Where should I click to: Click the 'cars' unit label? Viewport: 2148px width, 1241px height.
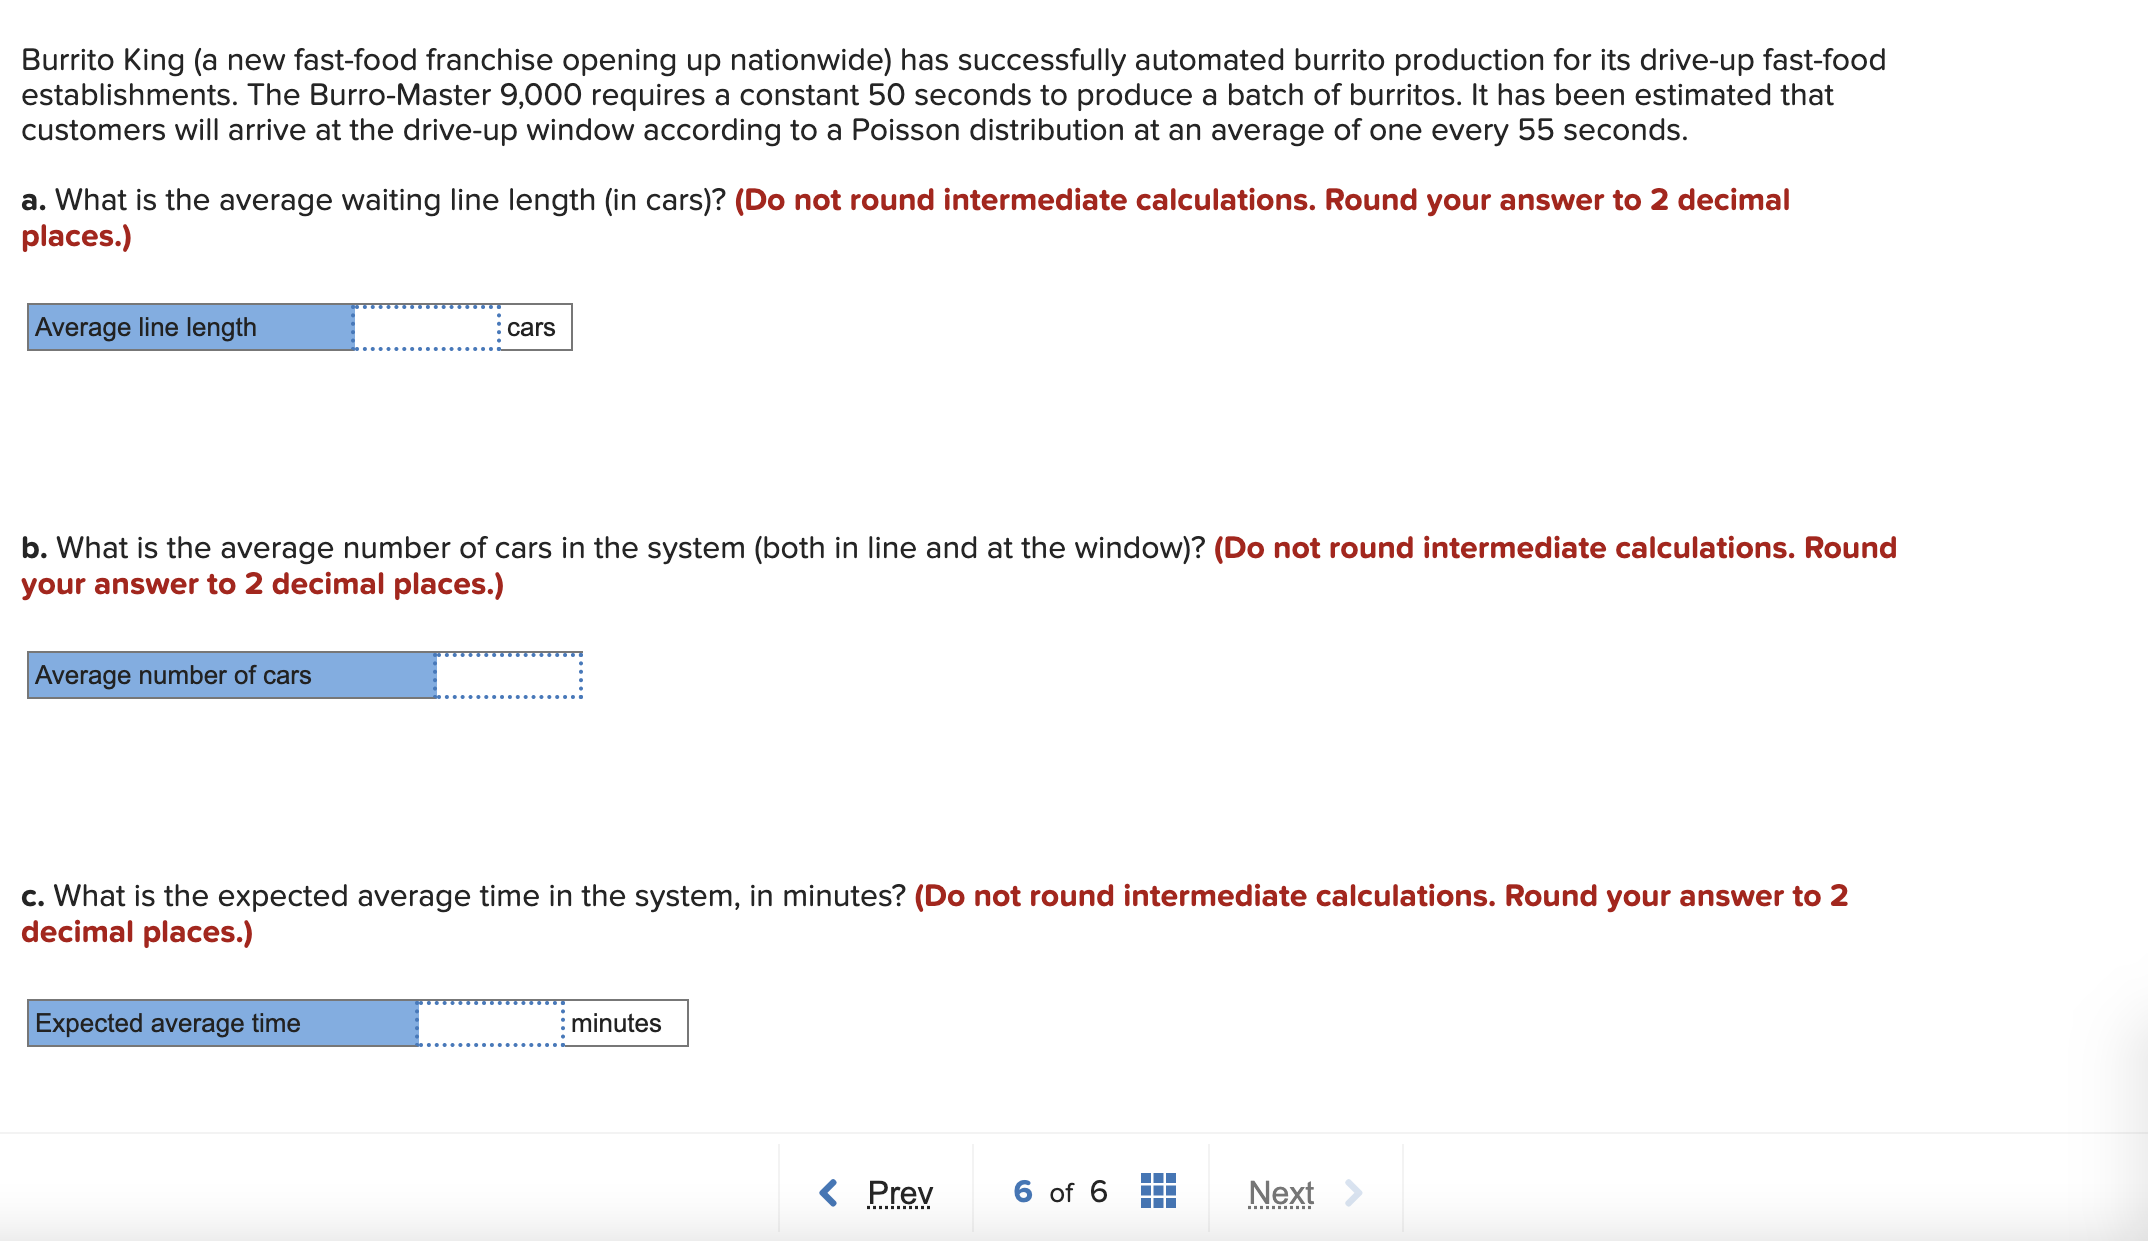531,327
